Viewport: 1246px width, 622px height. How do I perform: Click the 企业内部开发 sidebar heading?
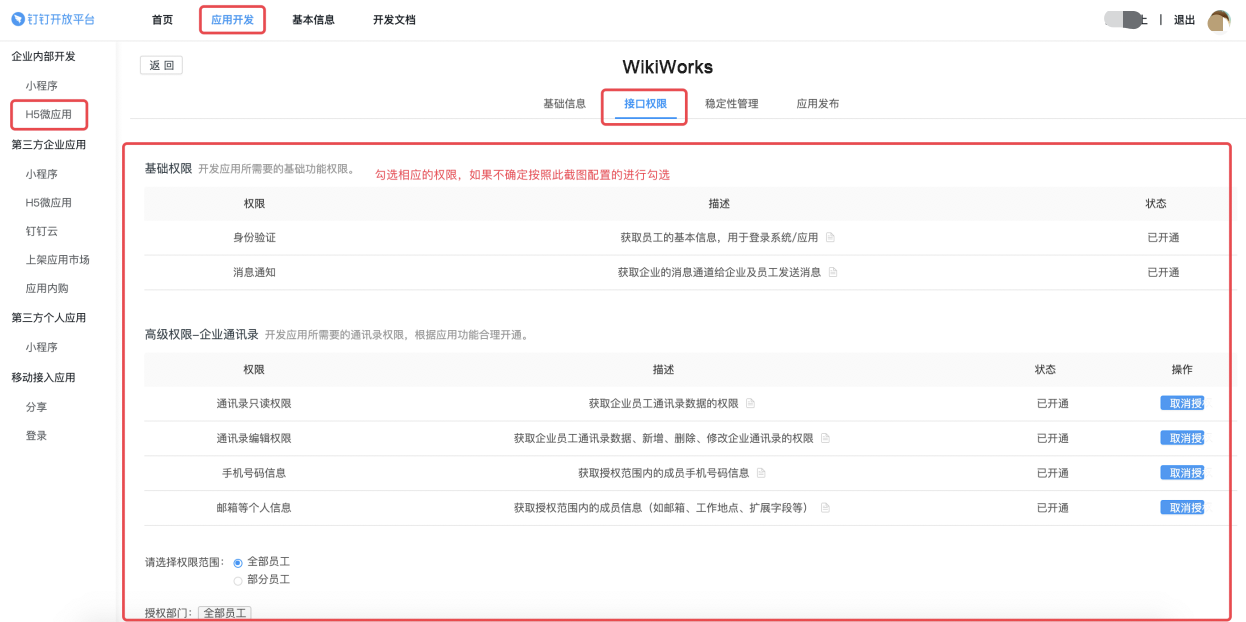43,57
